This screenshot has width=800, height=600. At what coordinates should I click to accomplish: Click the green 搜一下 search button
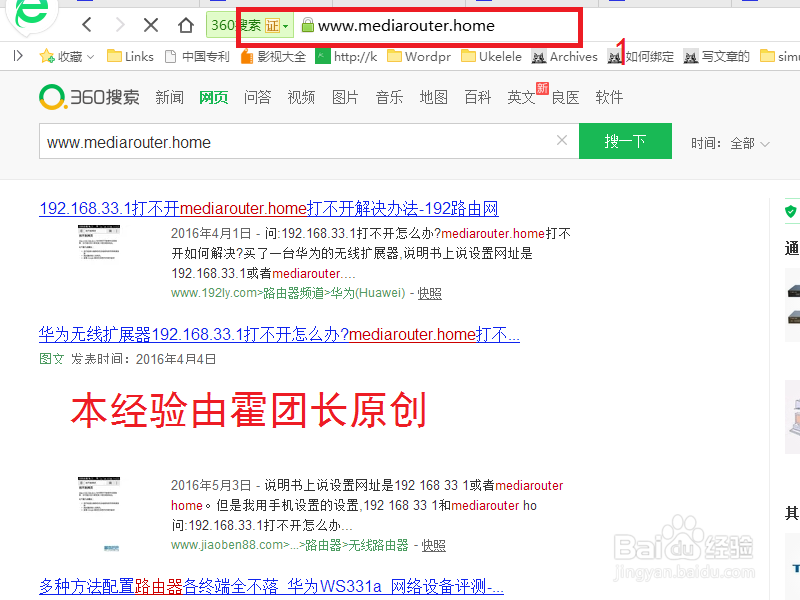pyautogui.click(x=625, y=141)
